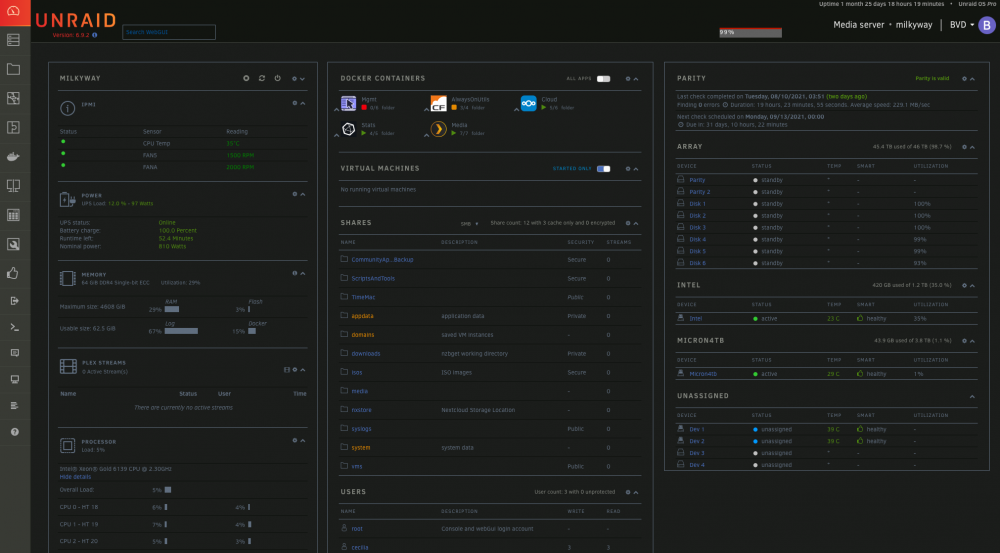Viewport: 1000px width, 553px height.
Task: Open the Tools wrench icon in the sidebar
Action: (13, 244)
